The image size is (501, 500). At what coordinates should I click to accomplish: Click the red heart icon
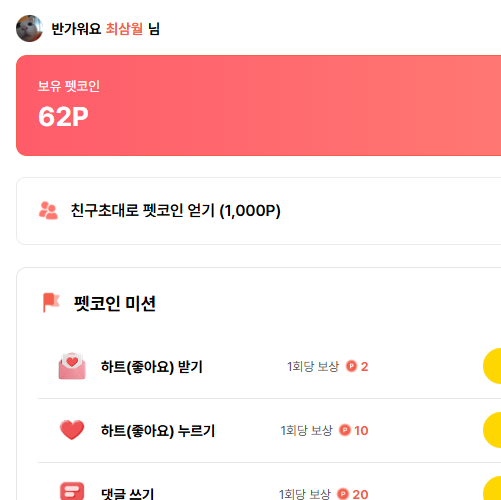[72, 430]
